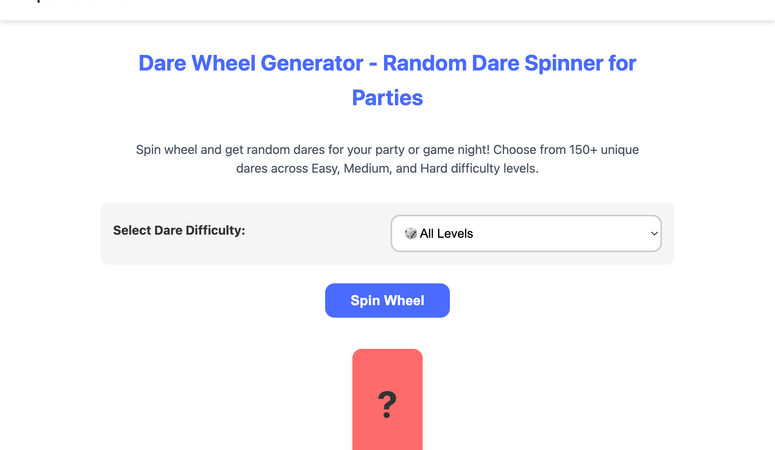Click the Select Dare Difficulty label
Image resolution: width=775 pixels, height=450 pixels.
pos(179,230)
